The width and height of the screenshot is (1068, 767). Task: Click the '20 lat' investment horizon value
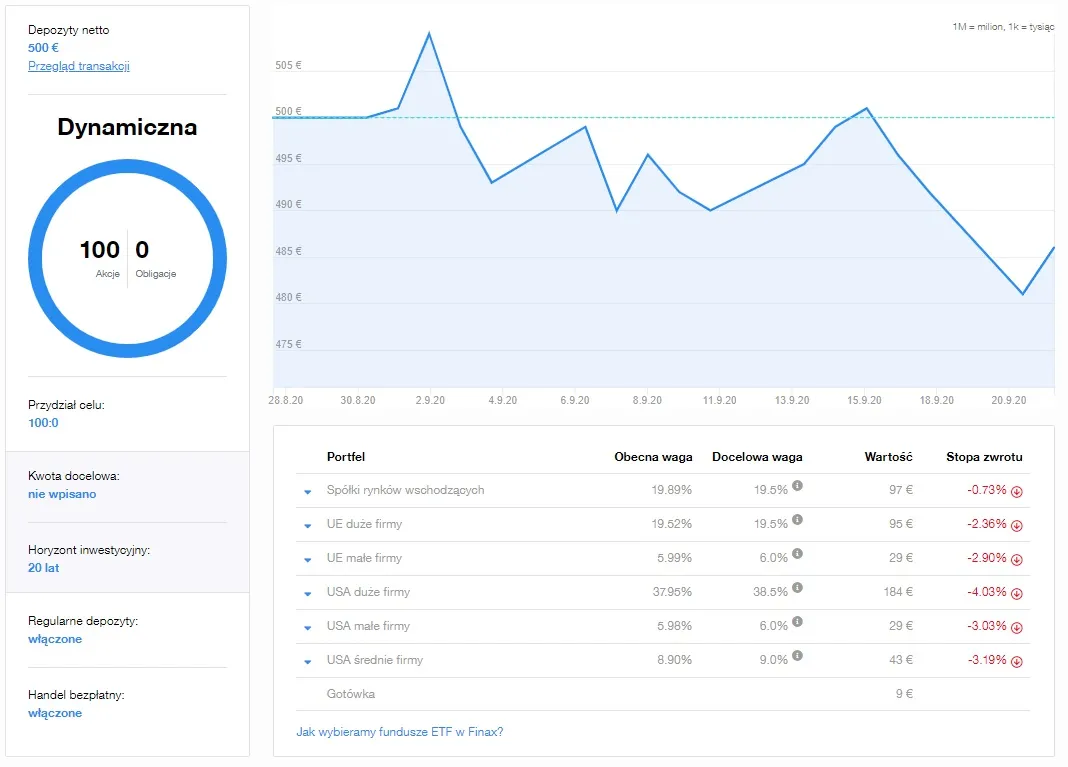pos(44,567)
